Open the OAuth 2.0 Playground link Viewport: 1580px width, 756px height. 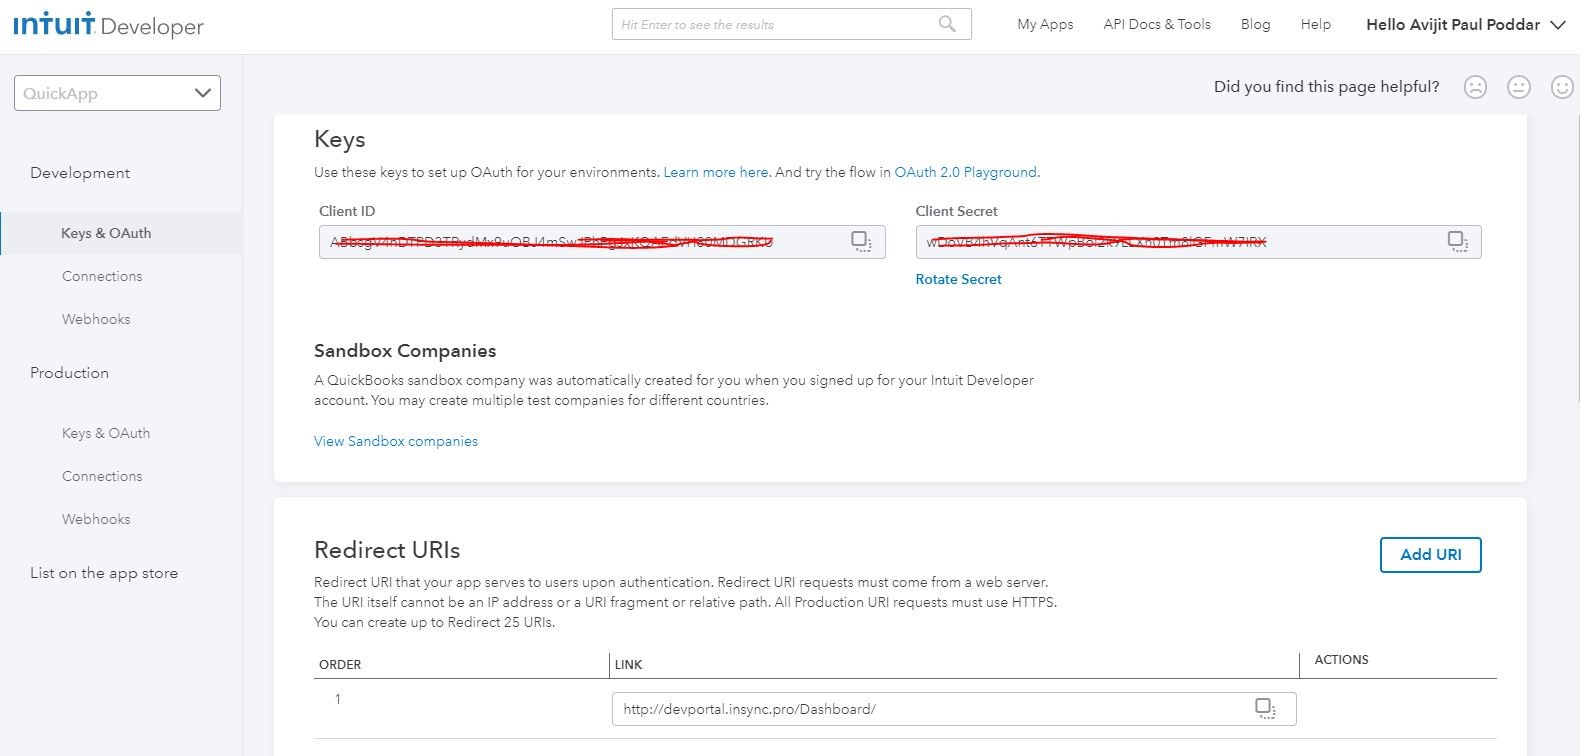[966, 172]
